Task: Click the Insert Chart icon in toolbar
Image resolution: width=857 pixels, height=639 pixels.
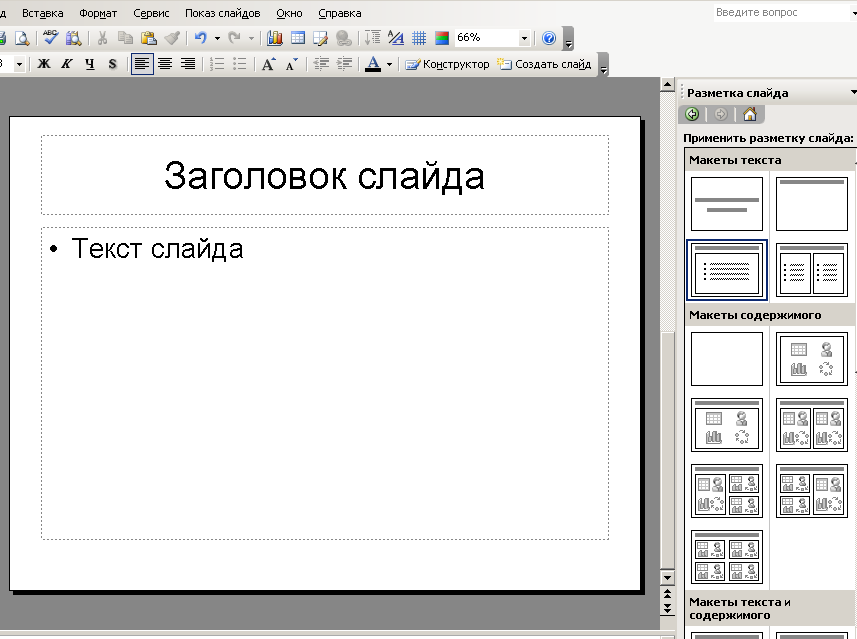Action: click(x=274, y=38)
